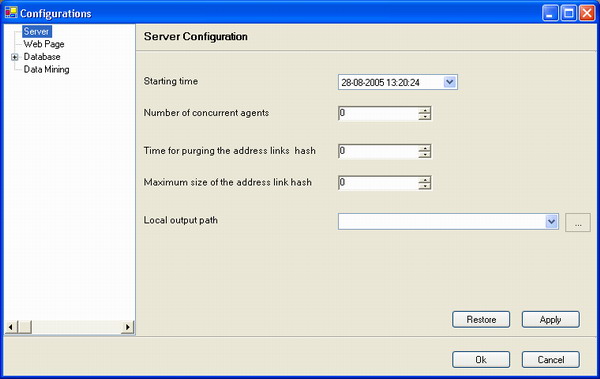Expand the Database tree node
600x379 pixels.
15,57
